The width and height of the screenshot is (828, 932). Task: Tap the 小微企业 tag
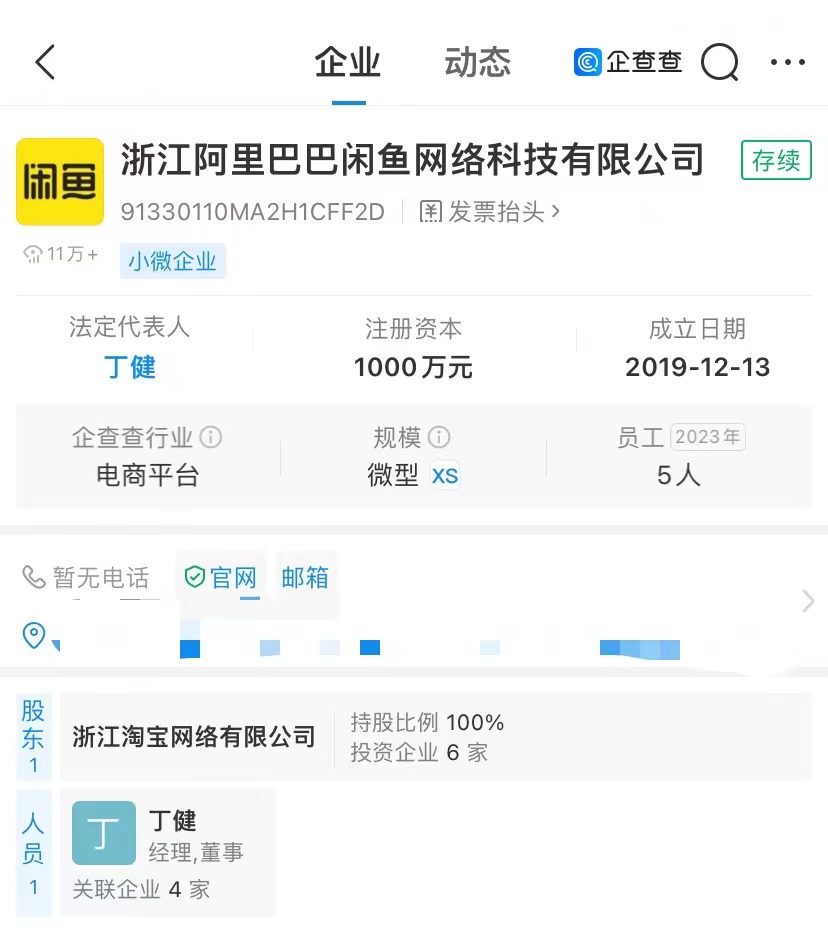click(x=172, y=261)
